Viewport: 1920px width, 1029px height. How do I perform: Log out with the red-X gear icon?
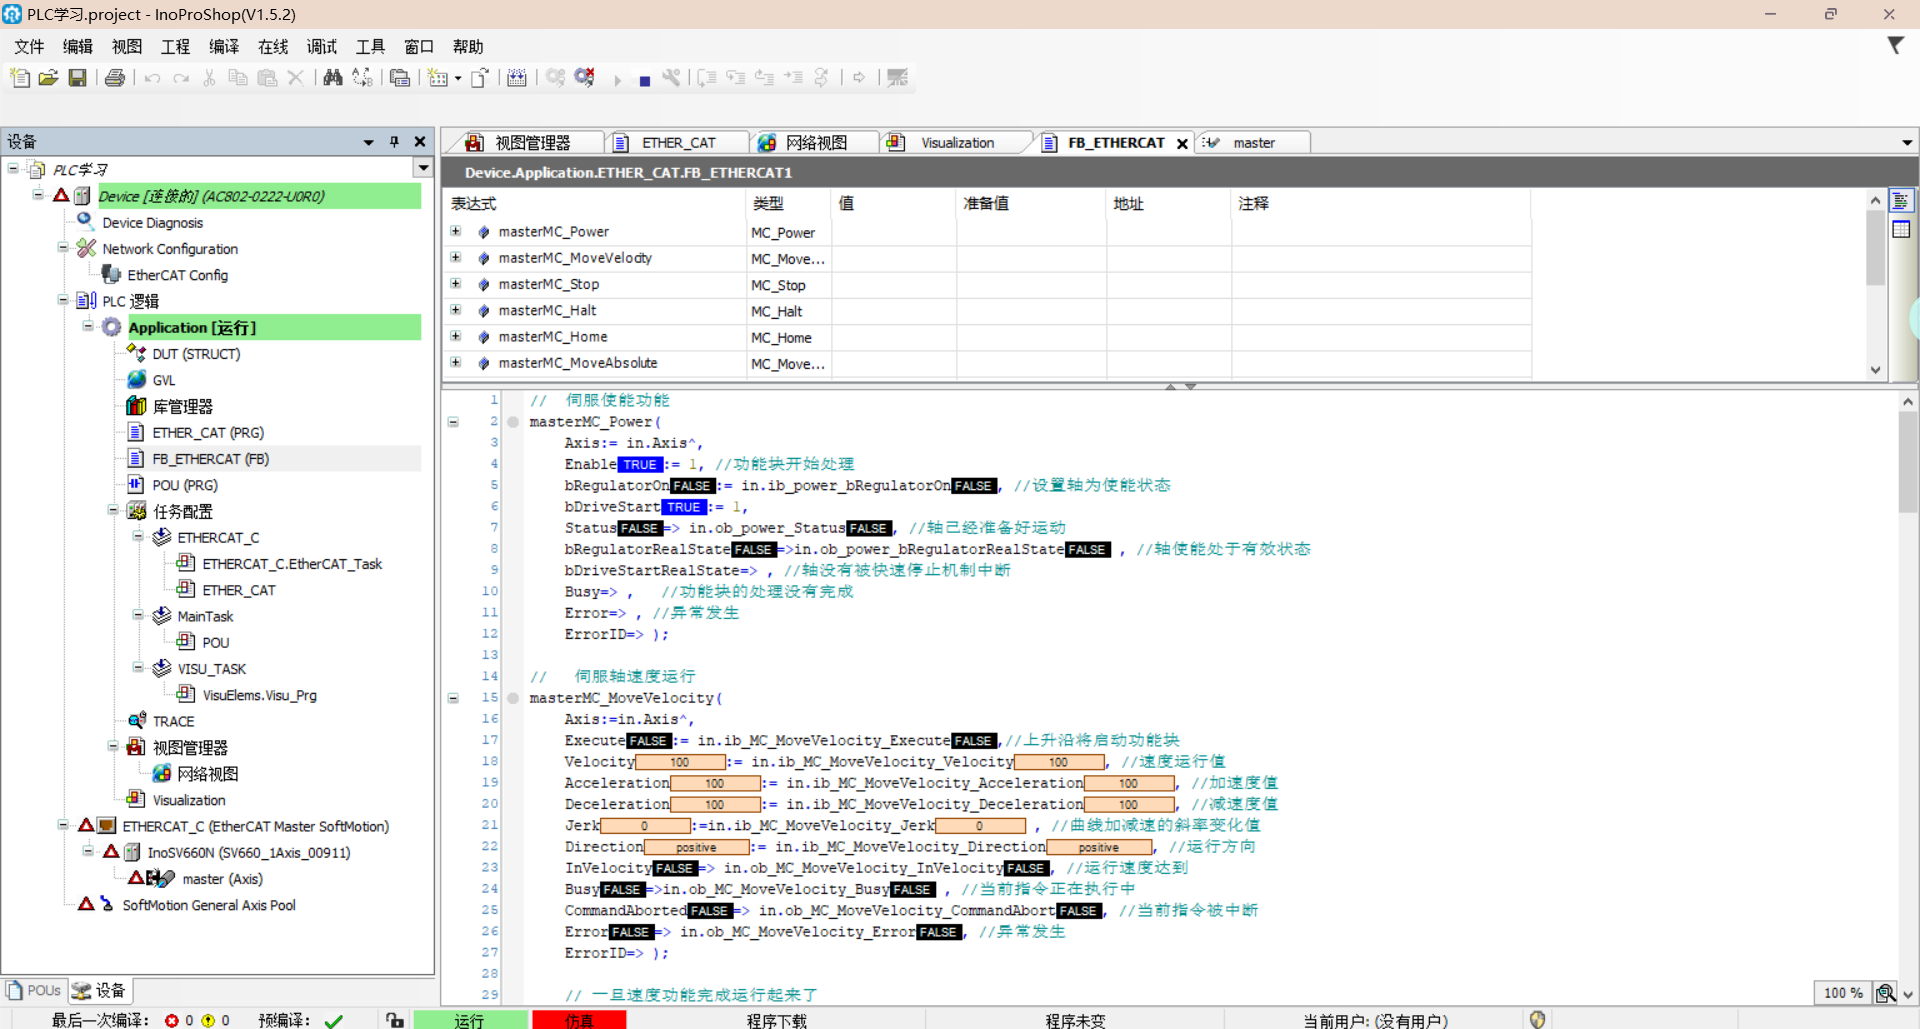585,78
